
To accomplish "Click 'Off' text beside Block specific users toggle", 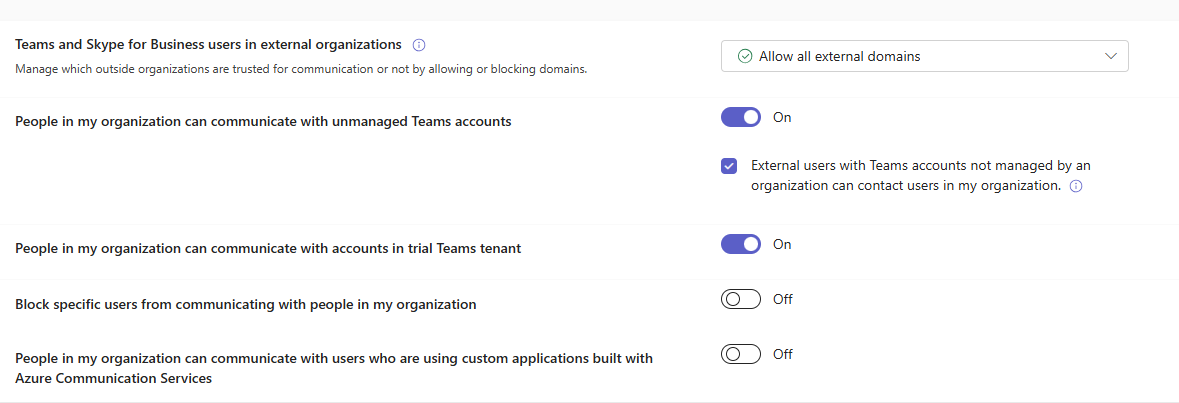I will point(783,299).
